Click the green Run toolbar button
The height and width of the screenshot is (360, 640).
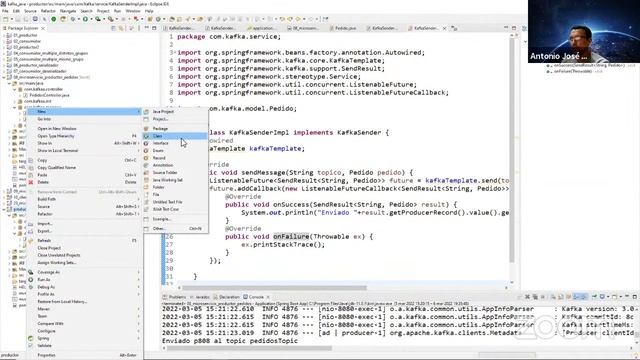pos(85,19)
